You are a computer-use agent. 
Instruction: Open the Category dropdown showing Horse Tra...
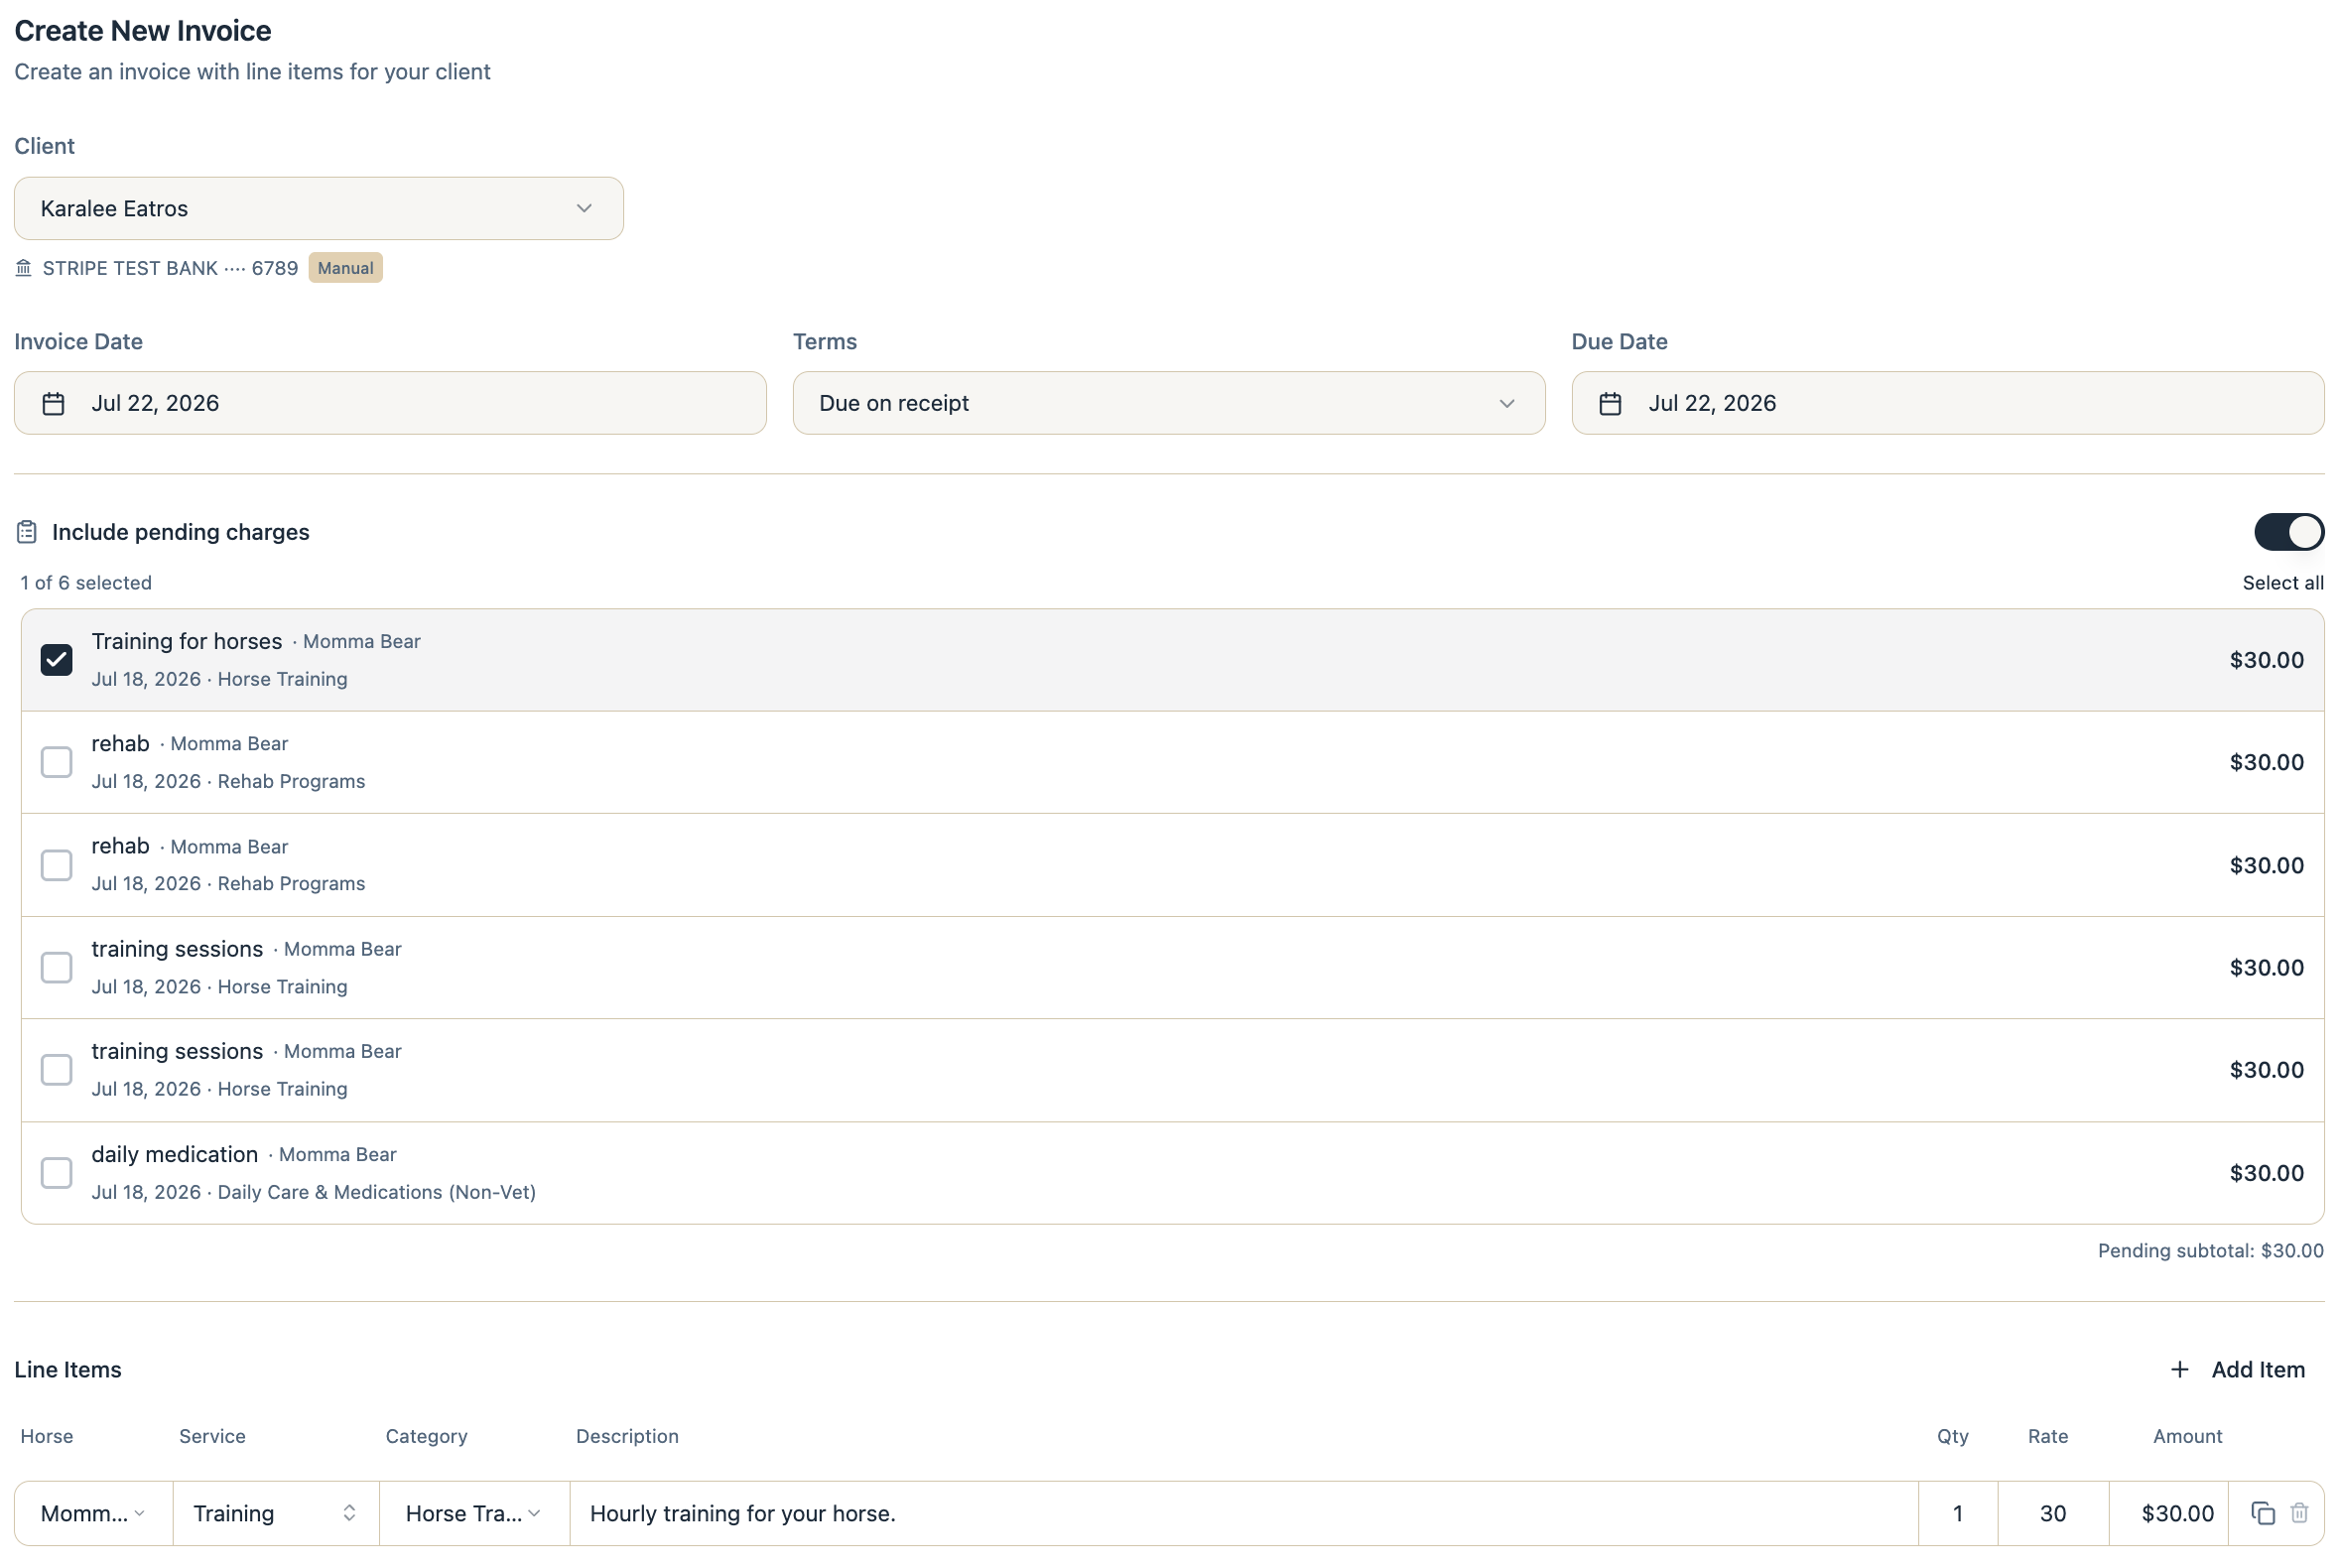(x=474, y=1513)
